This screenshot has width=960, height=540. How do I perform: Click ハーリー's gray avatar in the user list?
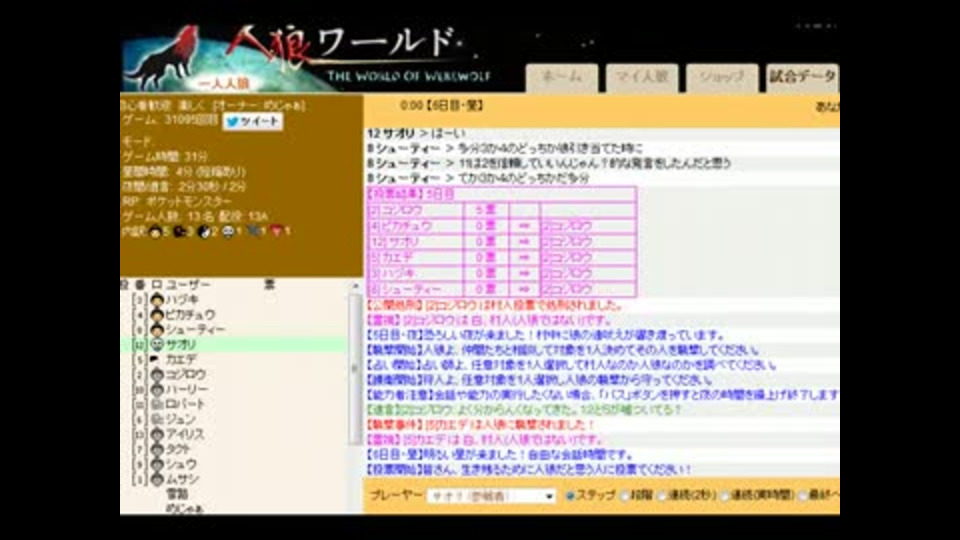[x=157, y=389]
